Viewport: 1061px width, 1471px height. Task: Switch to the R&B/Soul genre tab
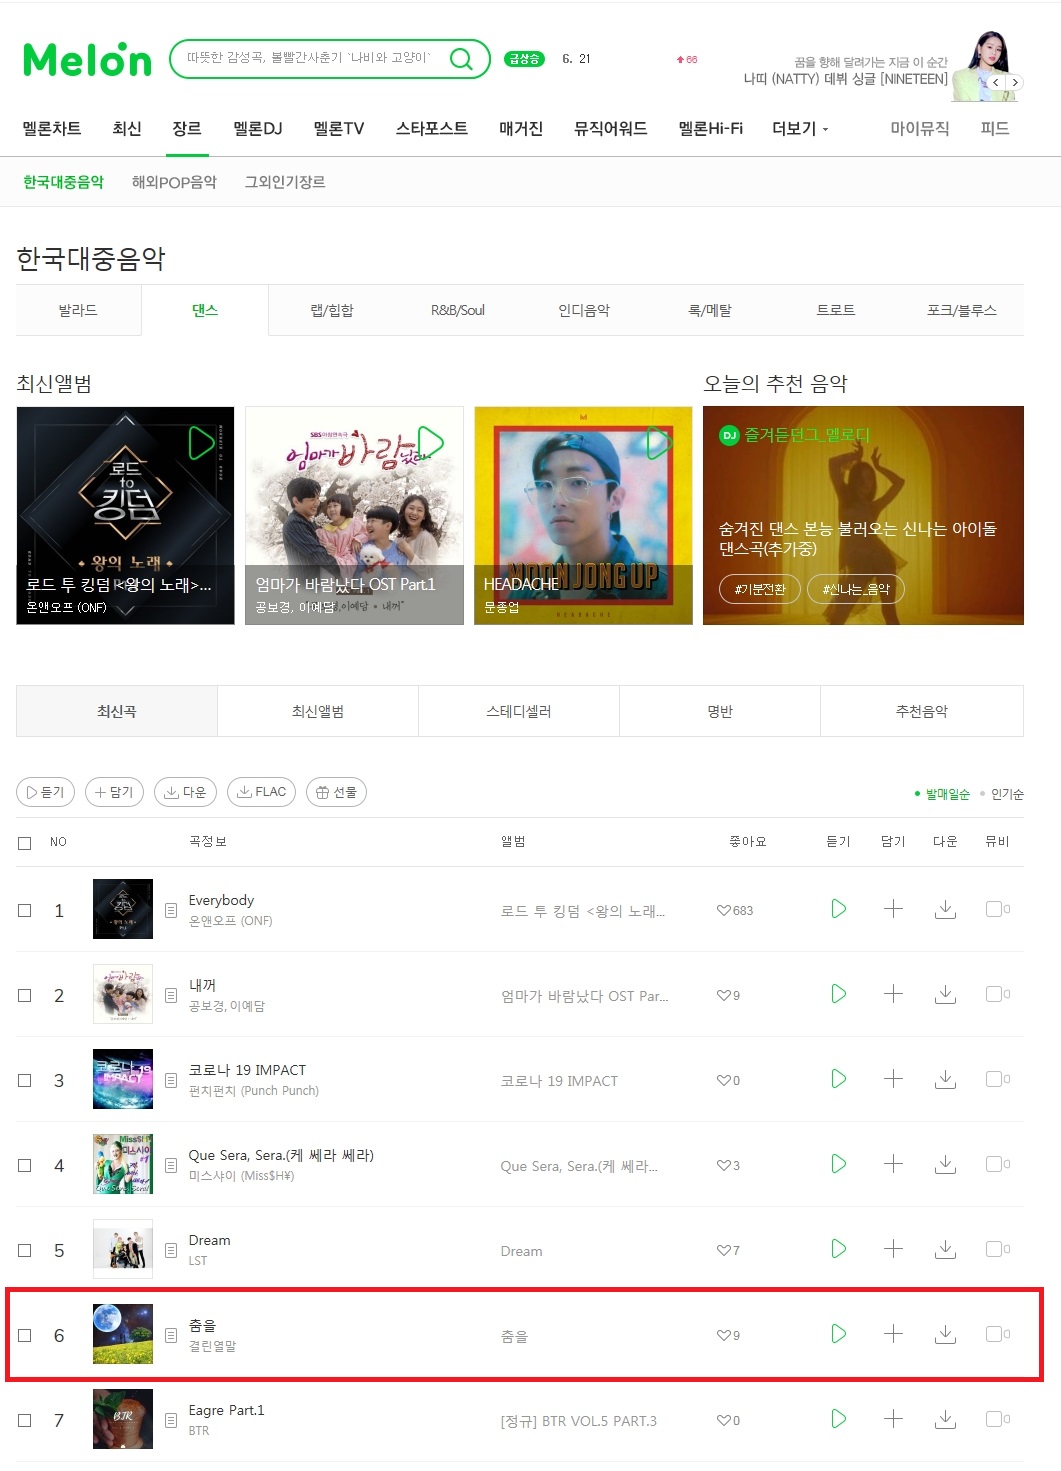coord(458,310)
